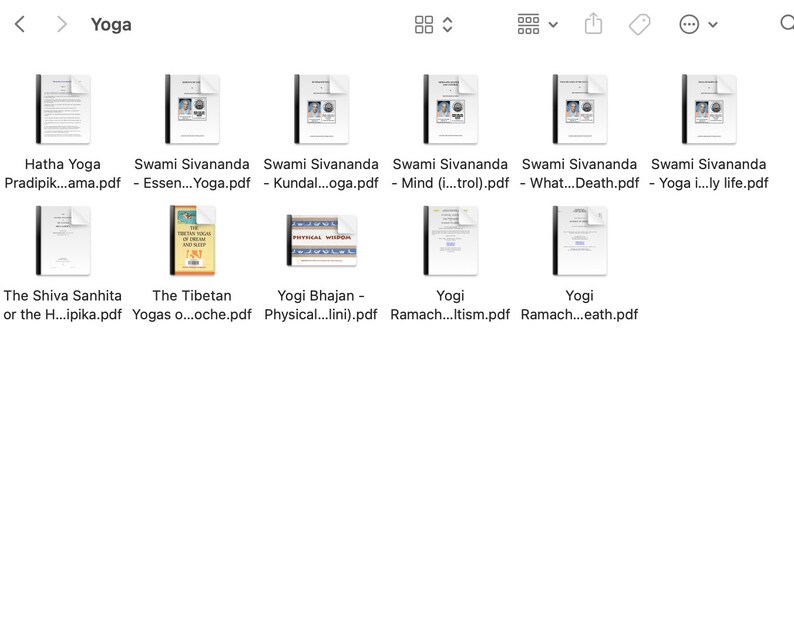Expand the action menu chevron

[x=713, y=24]
